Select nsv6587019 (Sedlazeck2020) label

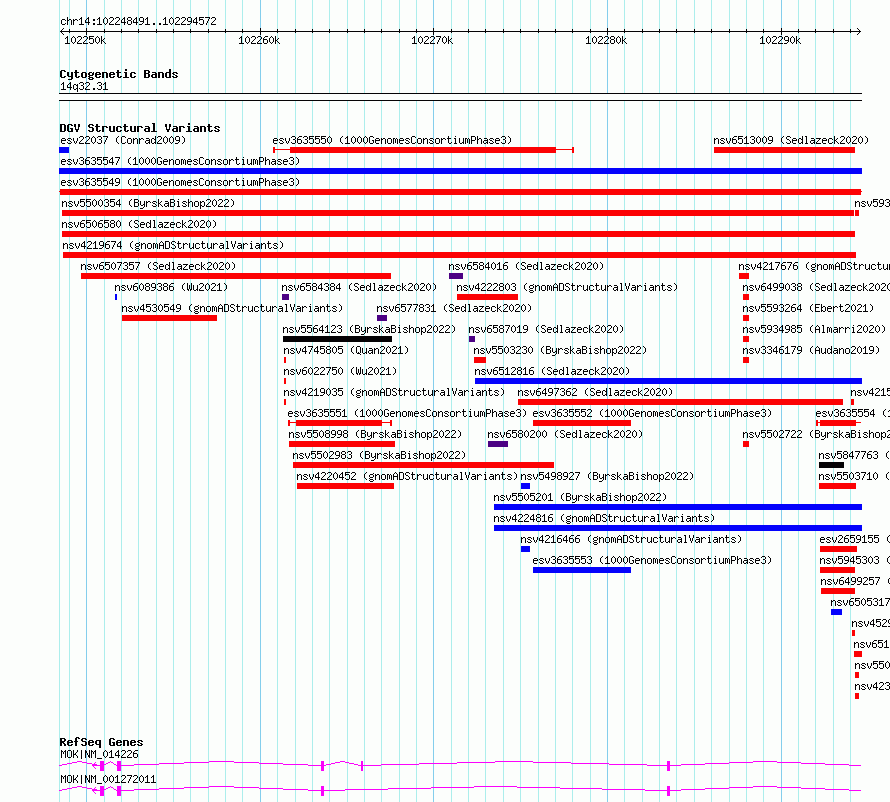coord(546,329)
